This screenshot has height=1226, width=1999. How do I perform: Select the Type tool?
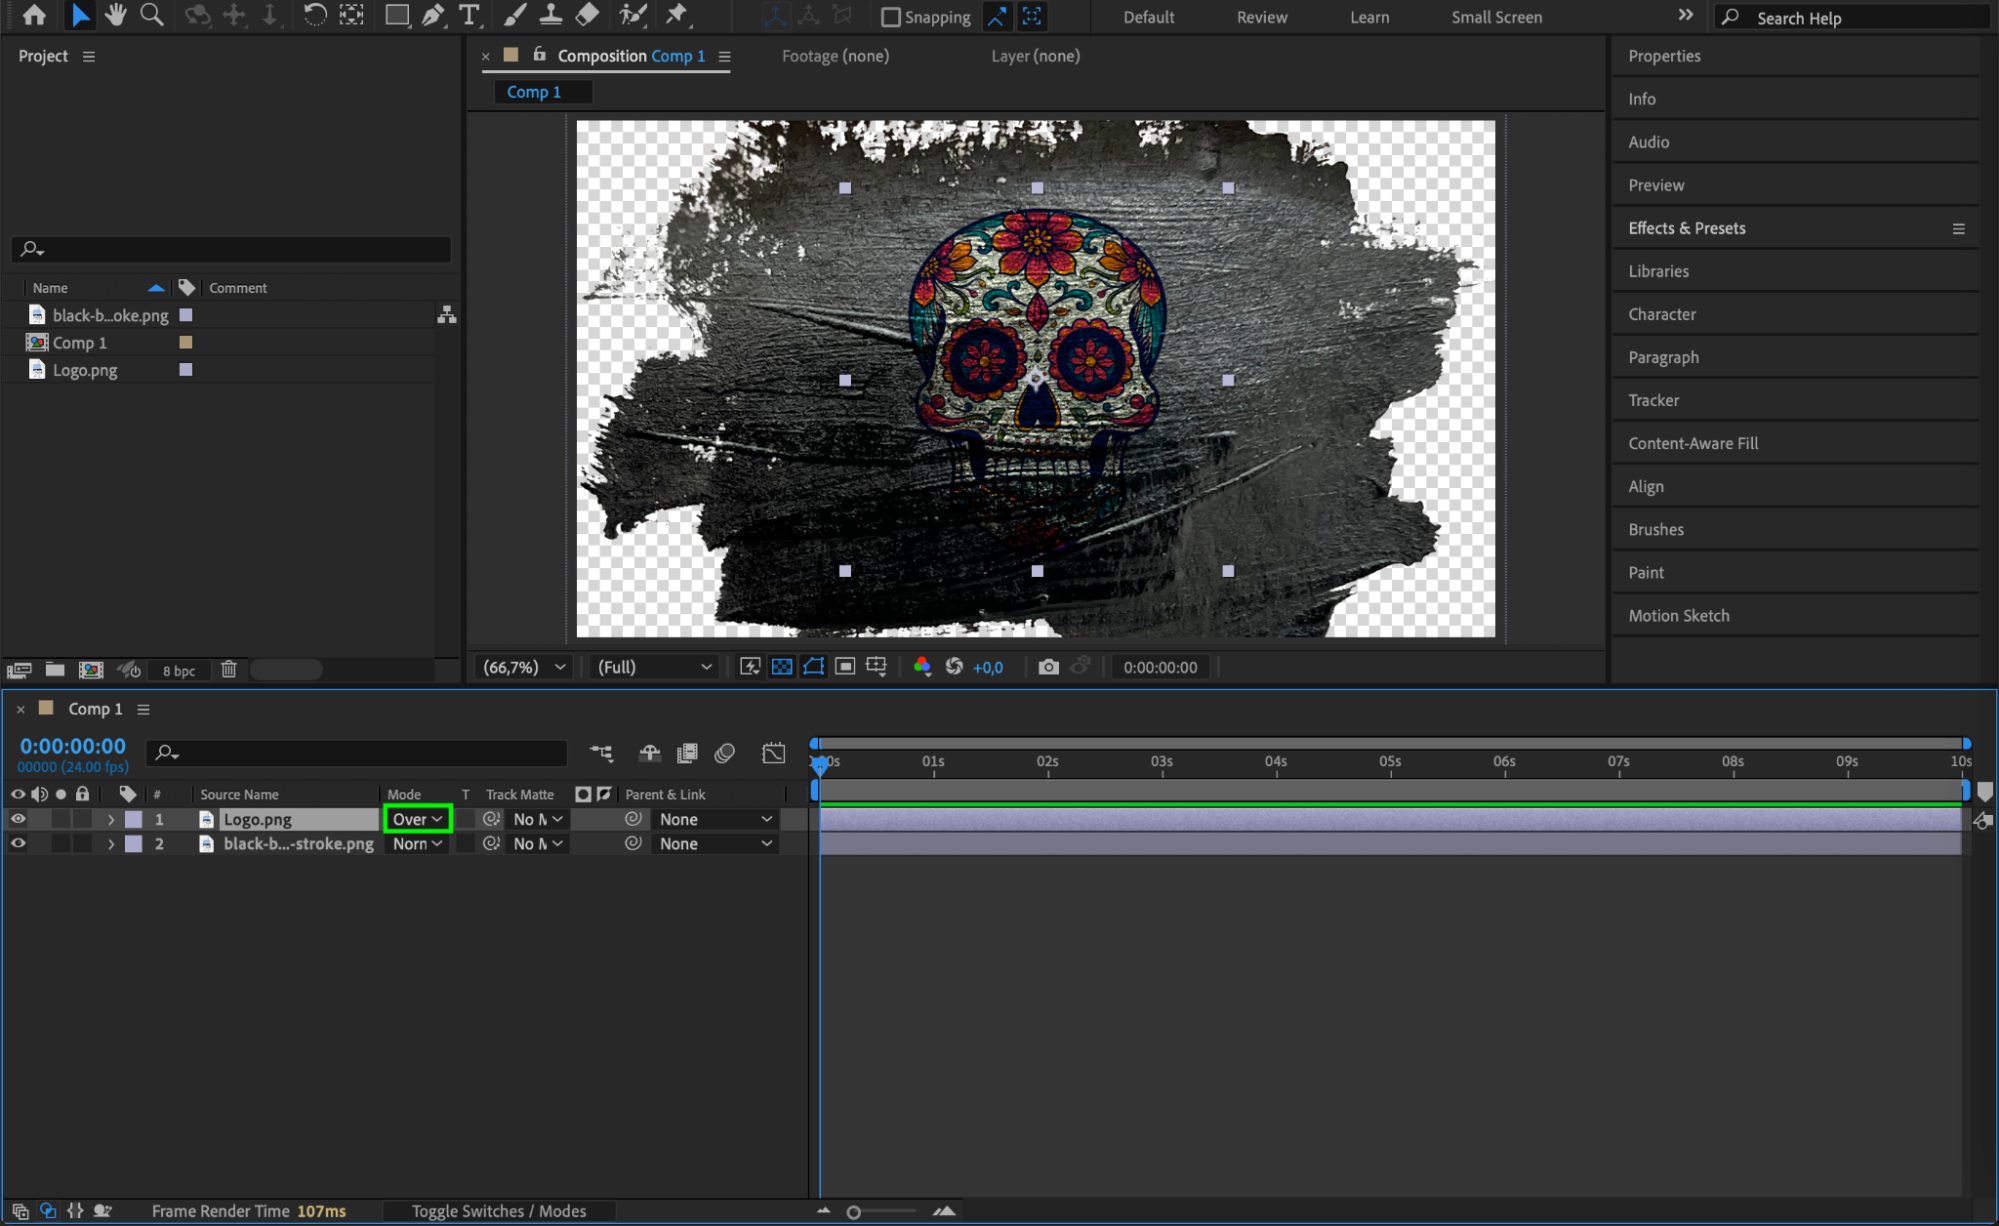469,15
